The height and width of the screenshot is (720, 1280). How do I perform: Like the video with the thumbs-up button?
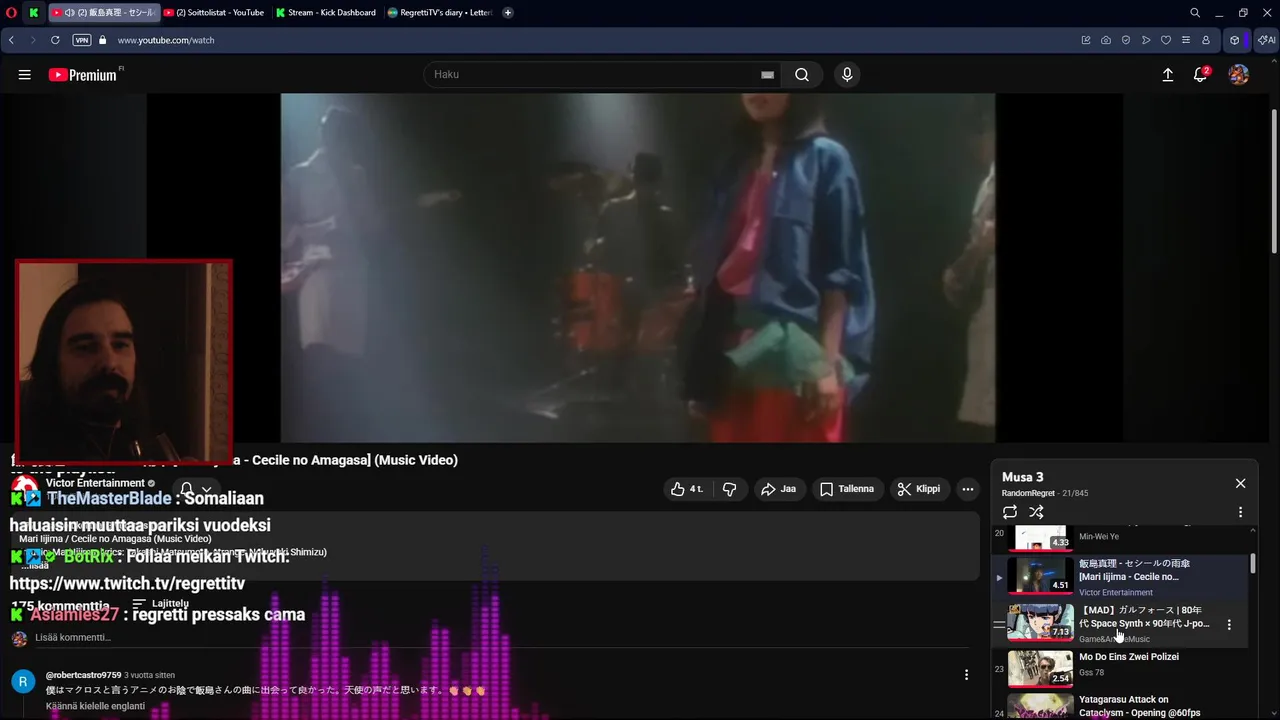(x=687, y=489)
